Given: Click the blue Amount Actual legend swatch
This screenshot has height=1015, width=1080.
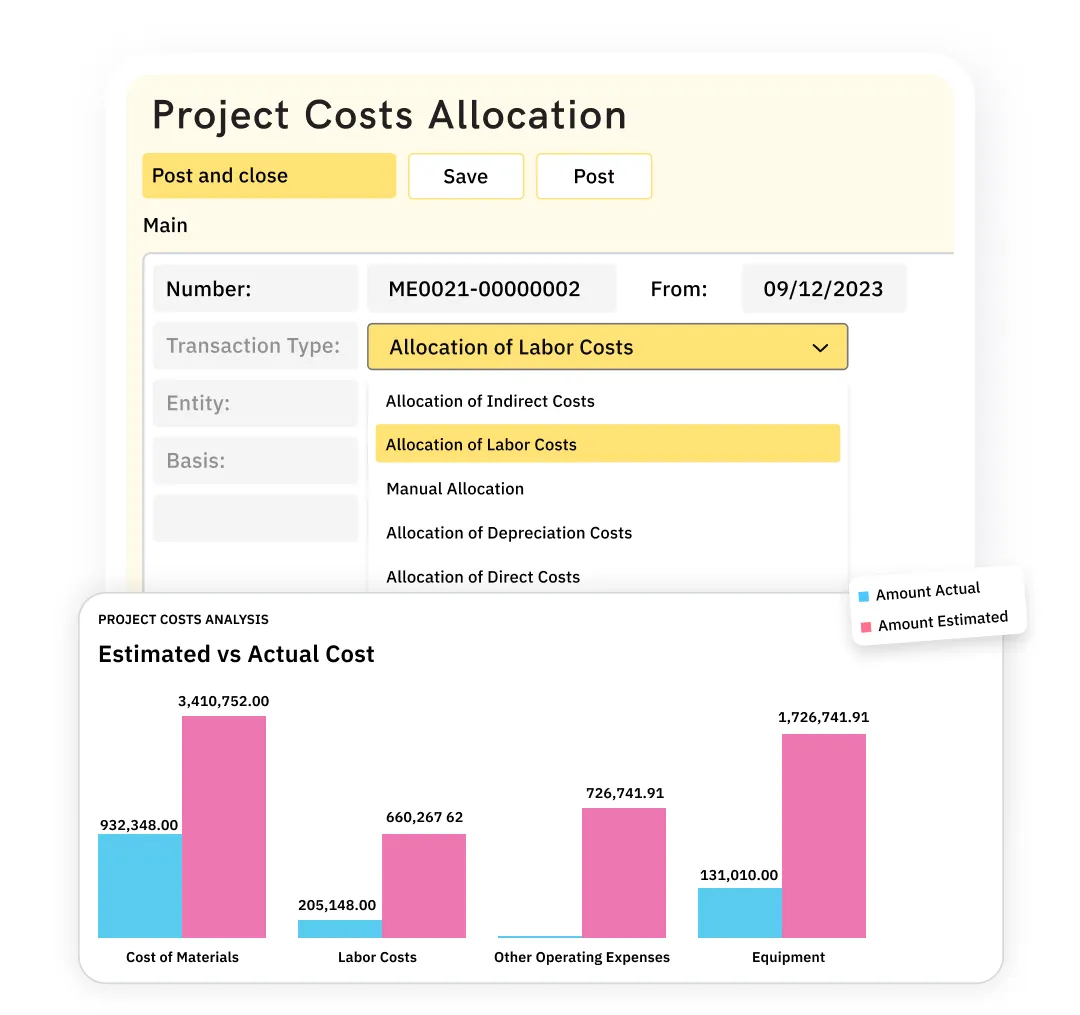Looking at the screenshot, I should 864,596.
